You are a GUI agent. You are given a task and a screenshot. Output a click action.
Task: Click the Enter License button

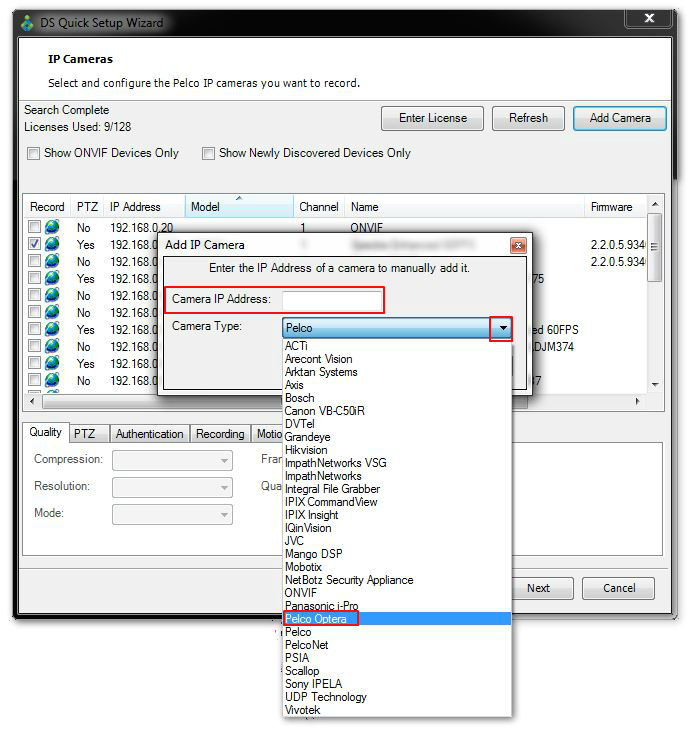pos(432,118)
